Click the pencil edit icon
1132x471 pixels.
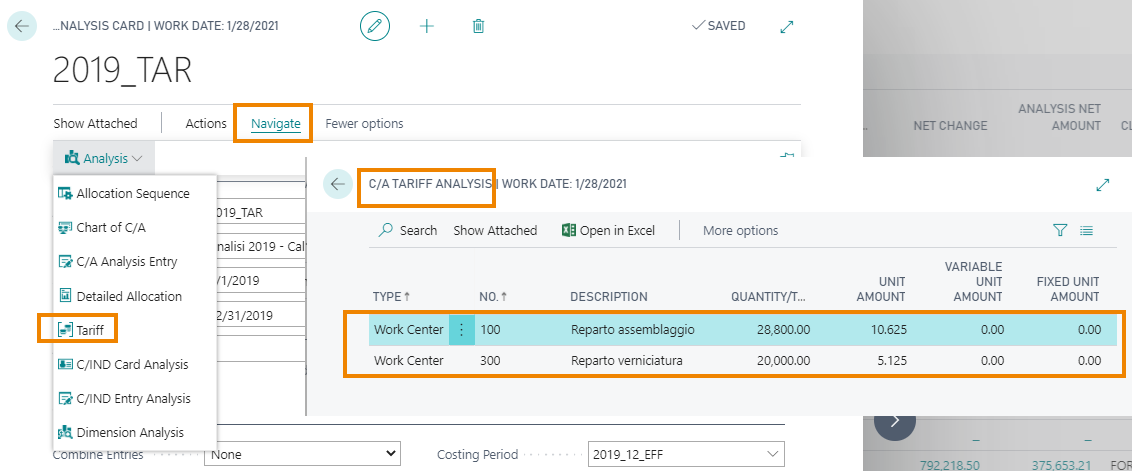coord(375,27)
